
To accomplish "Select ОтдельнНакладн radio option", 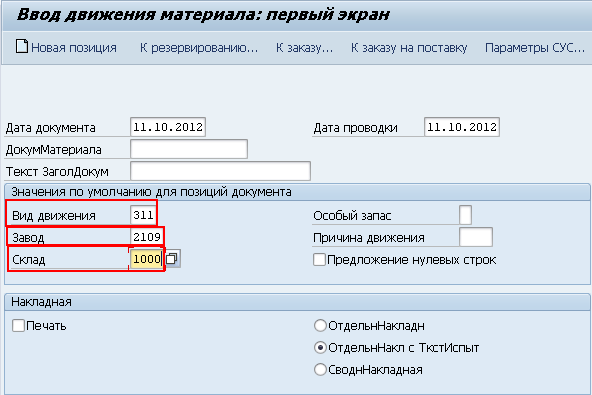I will click(x=320, y=326).
